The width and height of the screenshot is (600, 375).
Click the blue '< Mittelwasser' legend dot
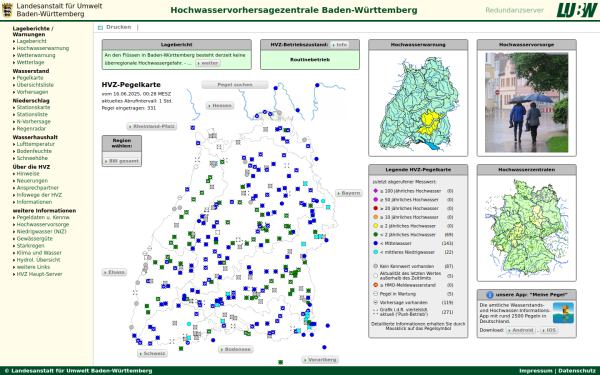tap(375, 243)
